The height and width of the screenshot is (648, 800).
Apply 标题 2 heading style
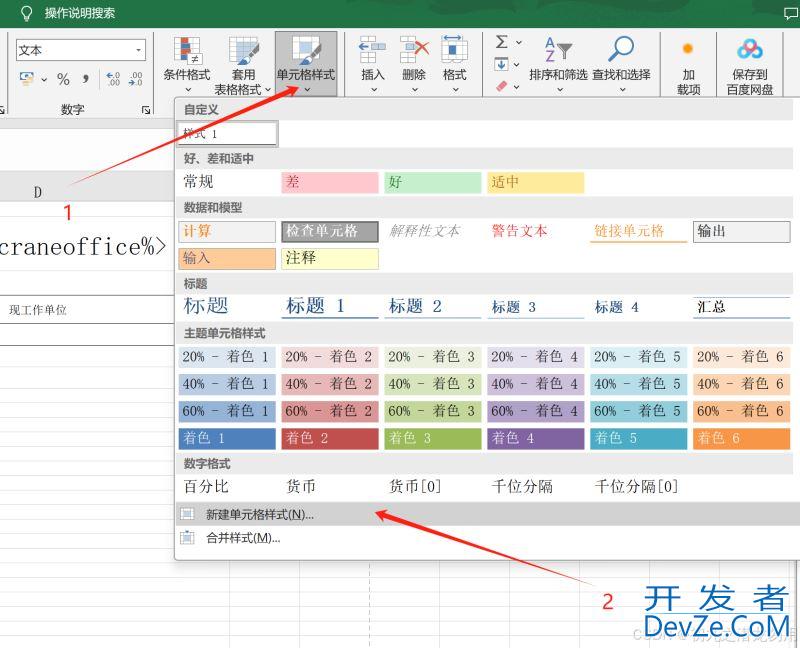(x=433, y=306)
